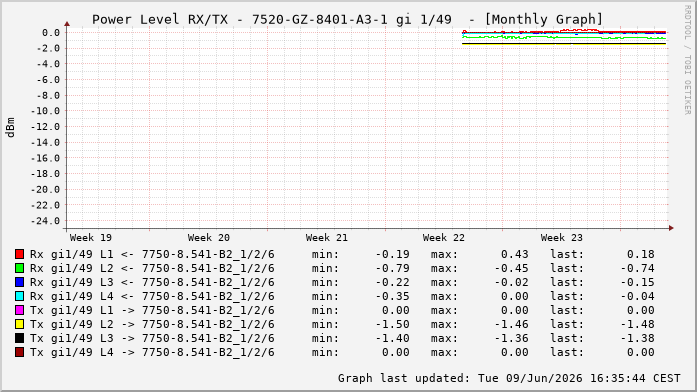Click the dBm y-axis label
The width and height of the screenshot is (697, 392).
[x=11, y=128]
